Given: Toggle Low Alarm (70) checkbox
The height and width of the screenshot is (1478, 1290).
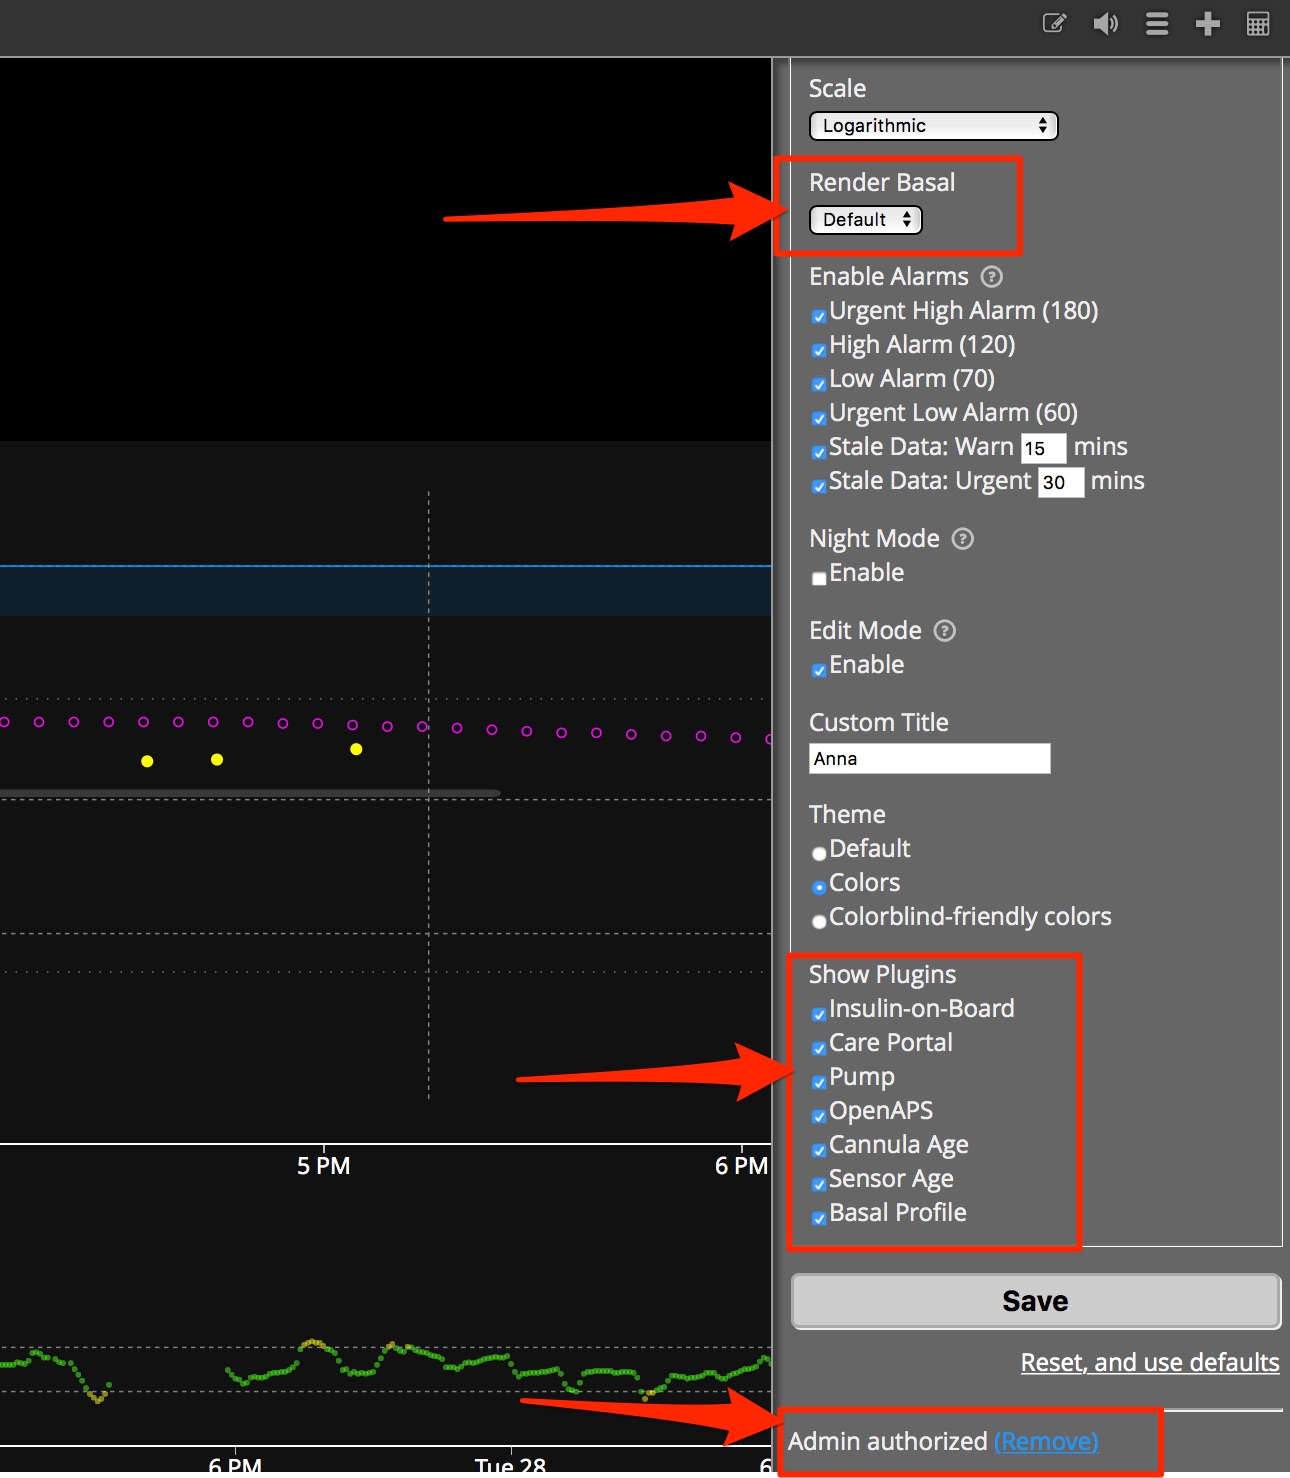Looking at the screenshot, I should click(819, 384).
